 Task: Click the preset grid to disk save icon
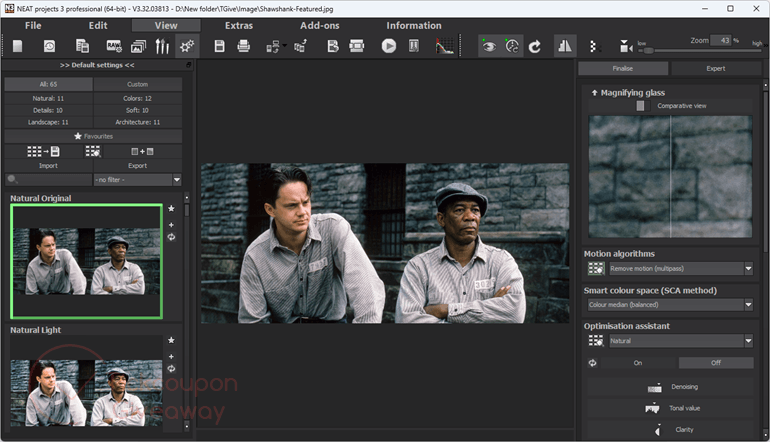click(43, 151)
